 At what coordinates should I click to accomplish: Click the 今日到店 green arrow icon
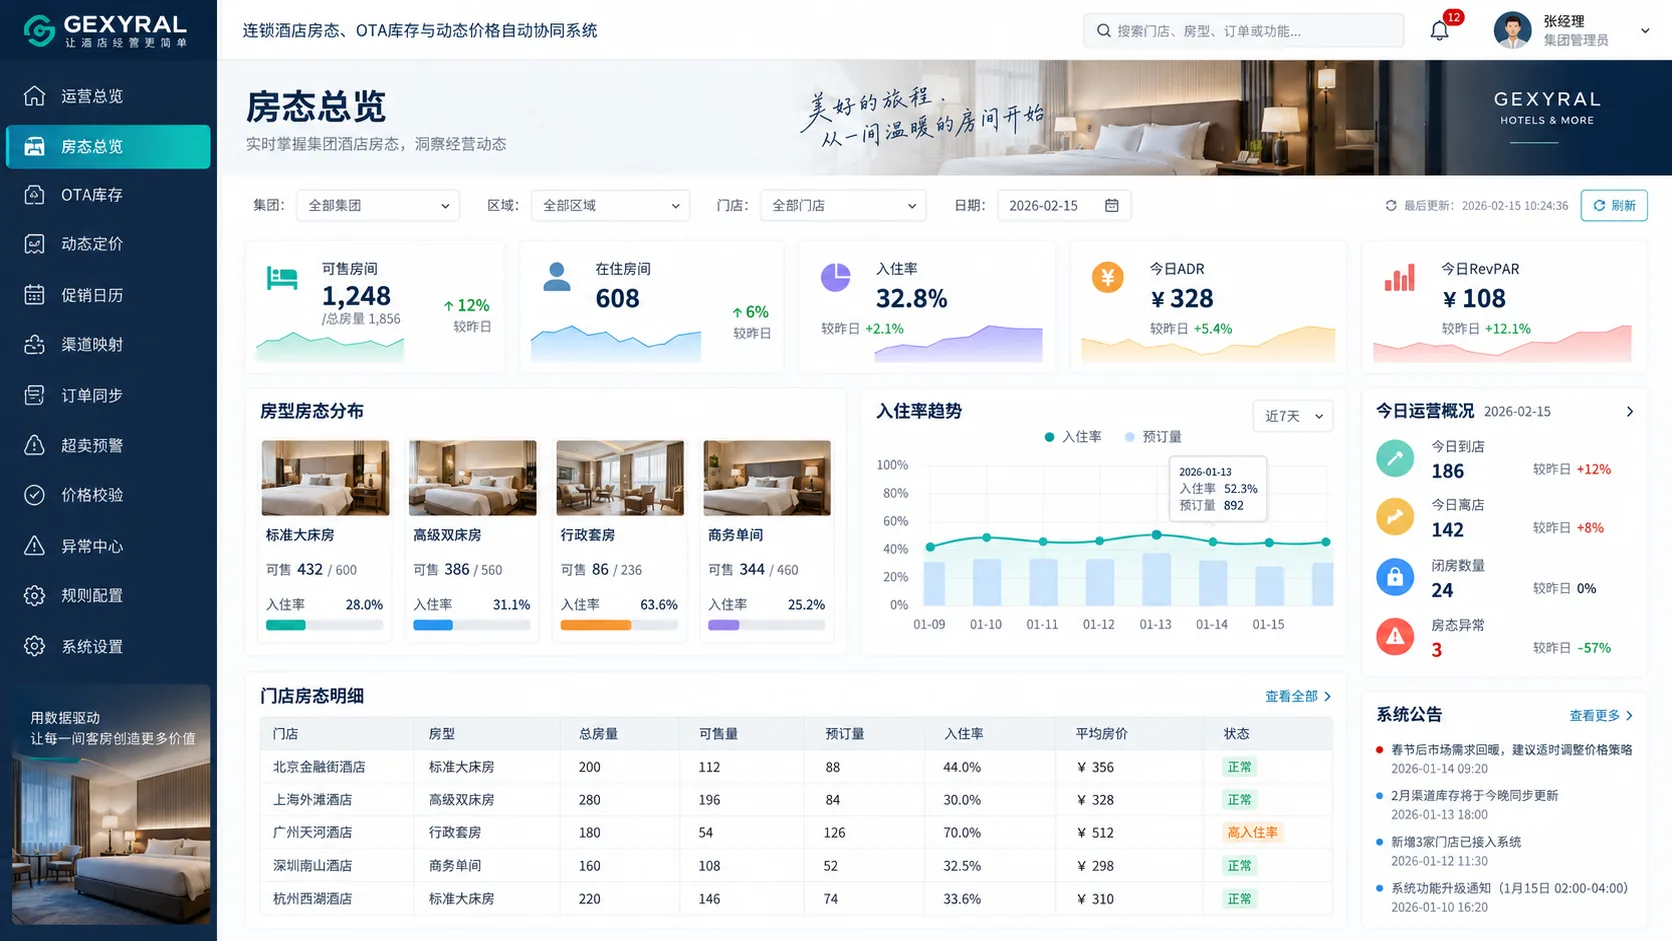click(x=1395, y=458)
